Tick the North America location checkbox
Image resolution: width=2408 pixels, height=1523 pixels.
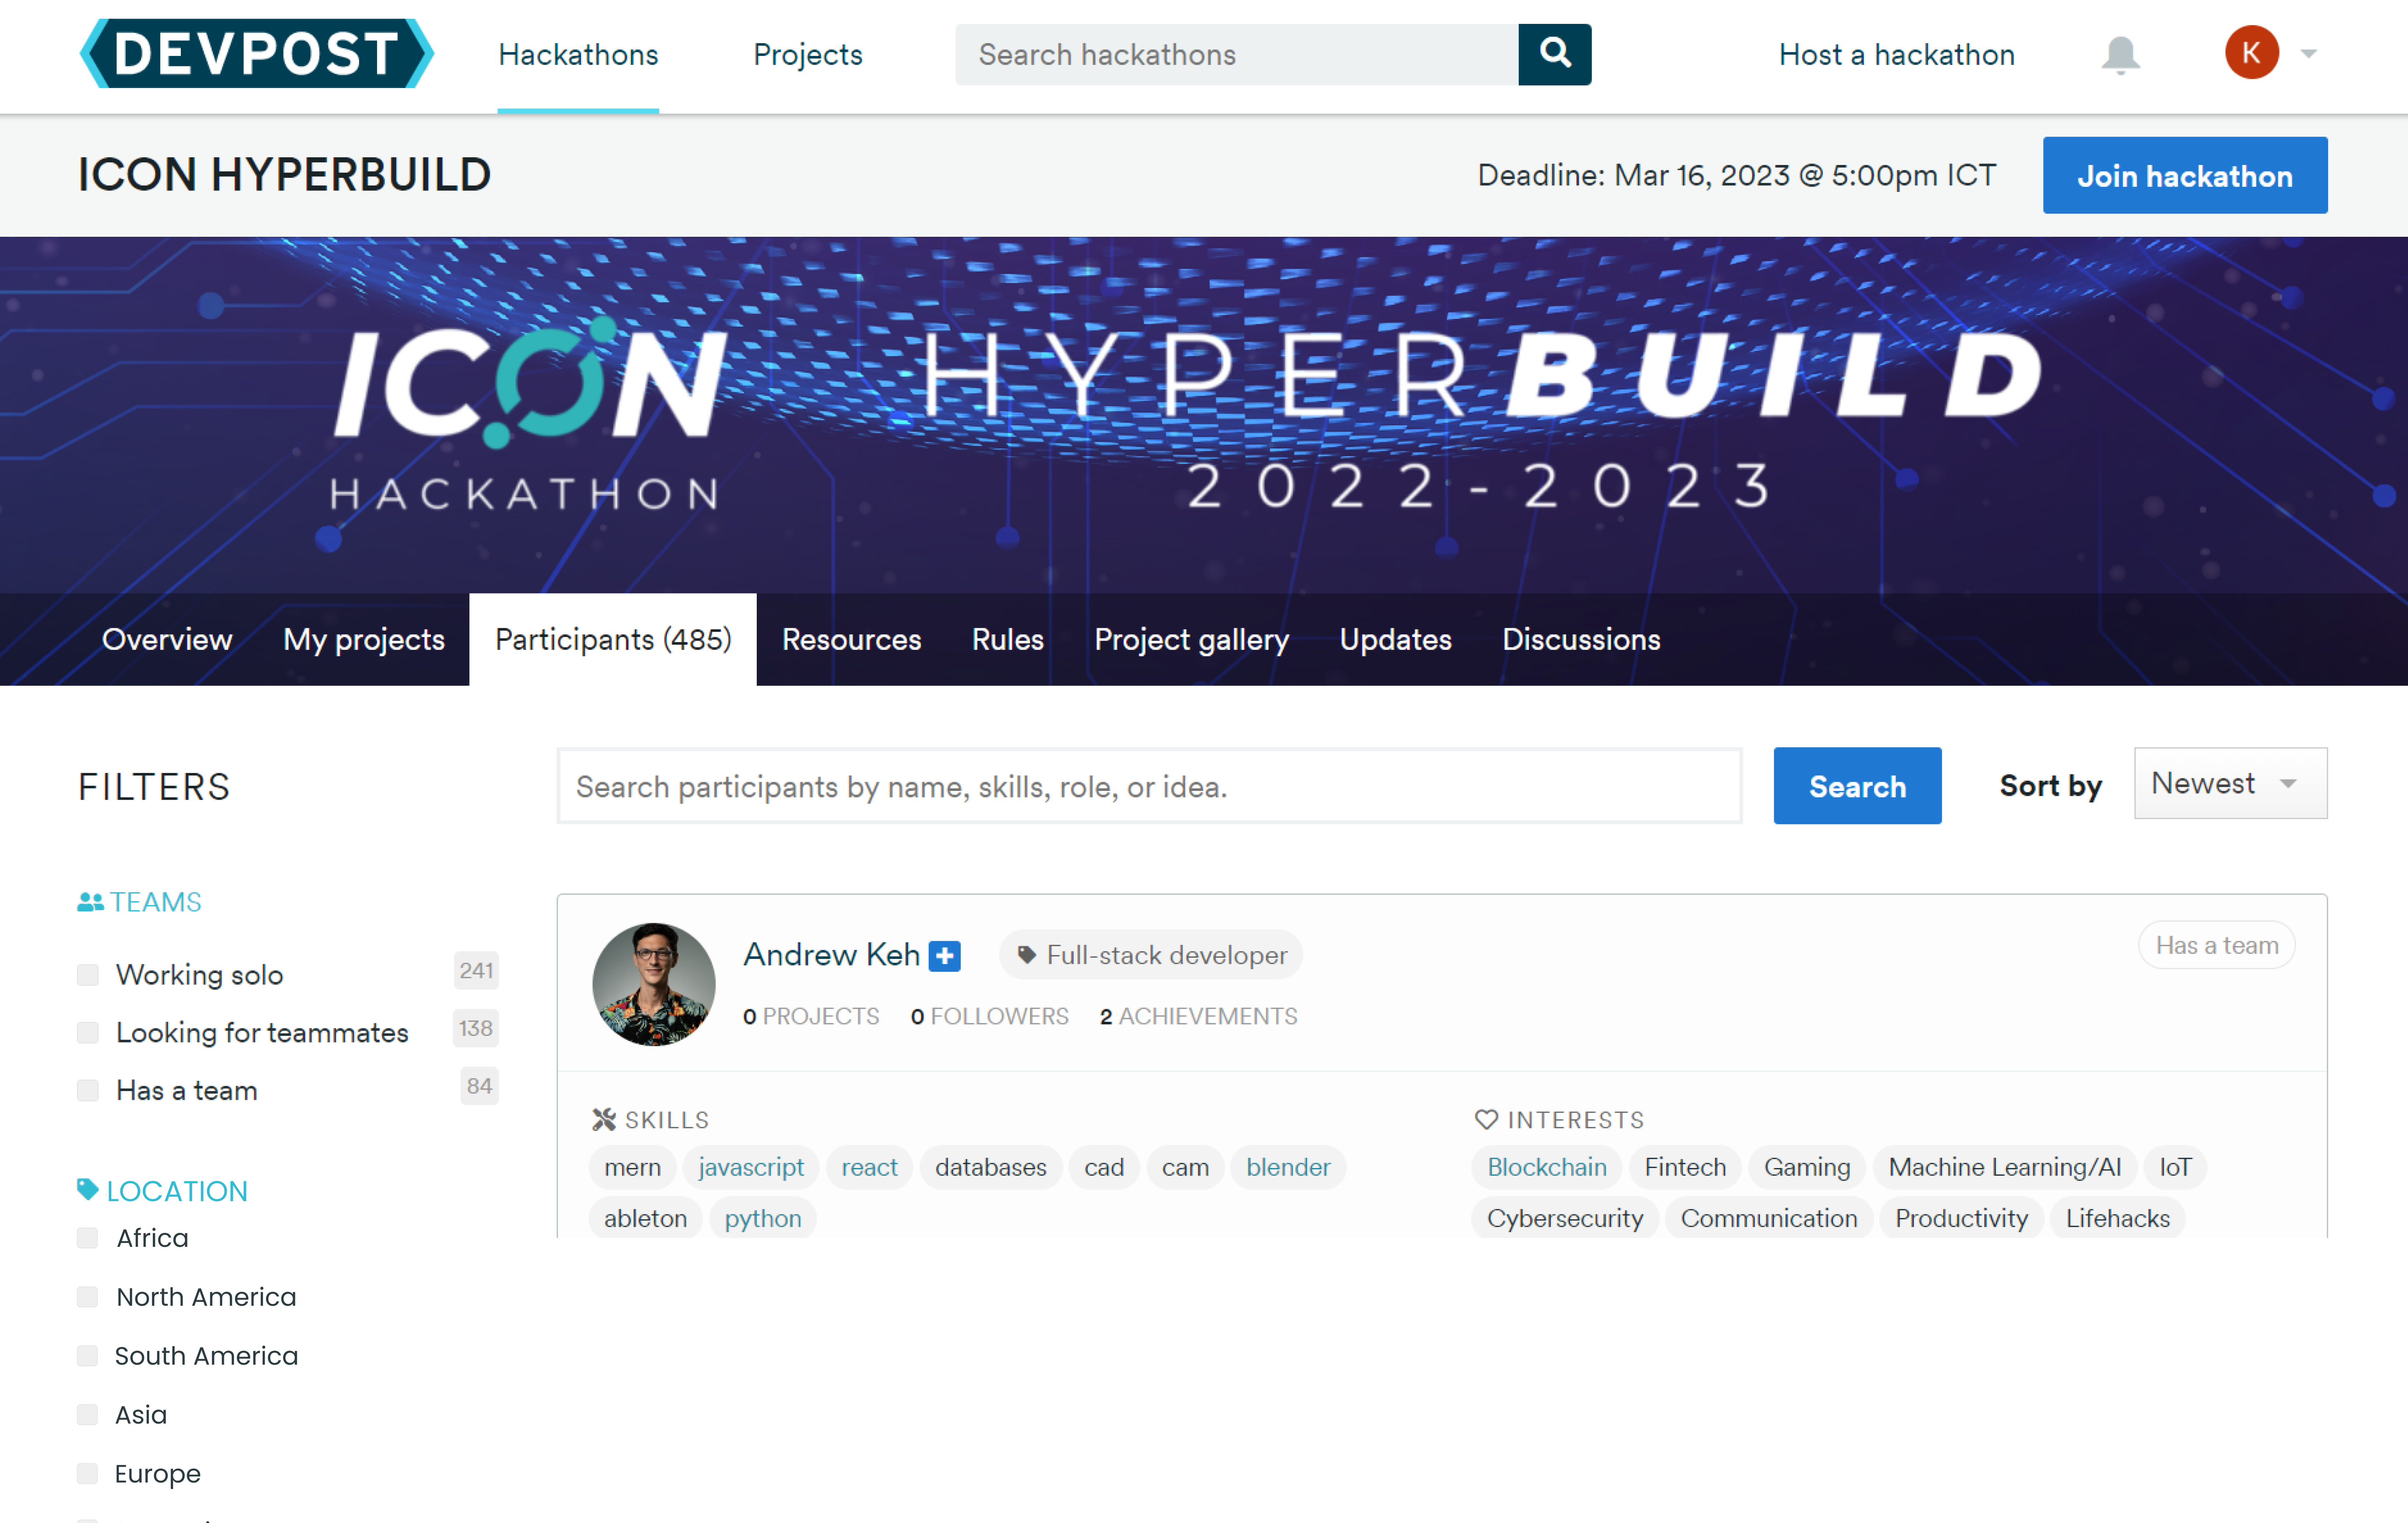(x=88, y=1297)
